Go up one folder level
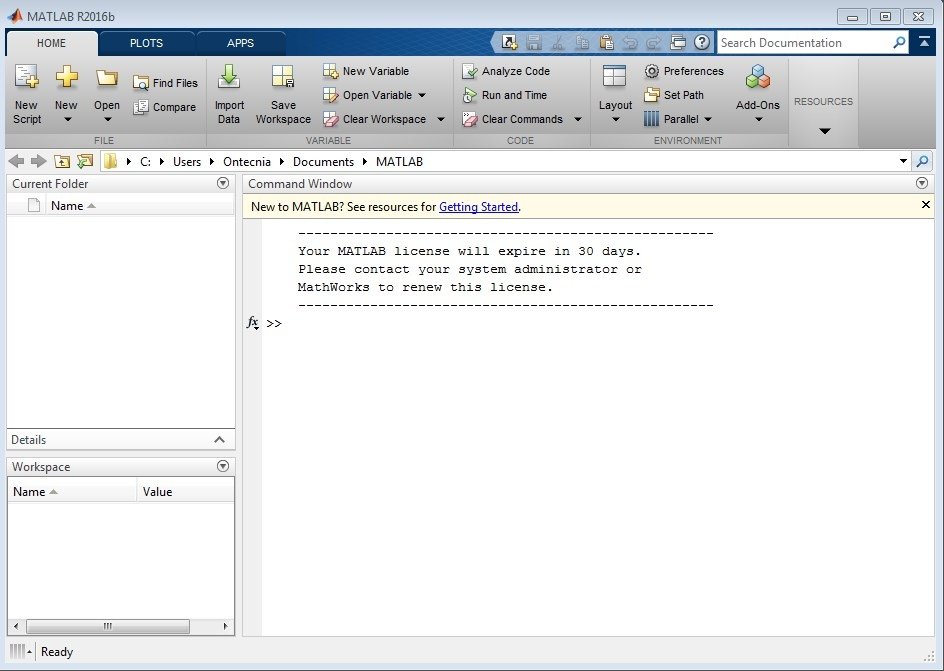 pyautogui.click(x=61, y=161)
